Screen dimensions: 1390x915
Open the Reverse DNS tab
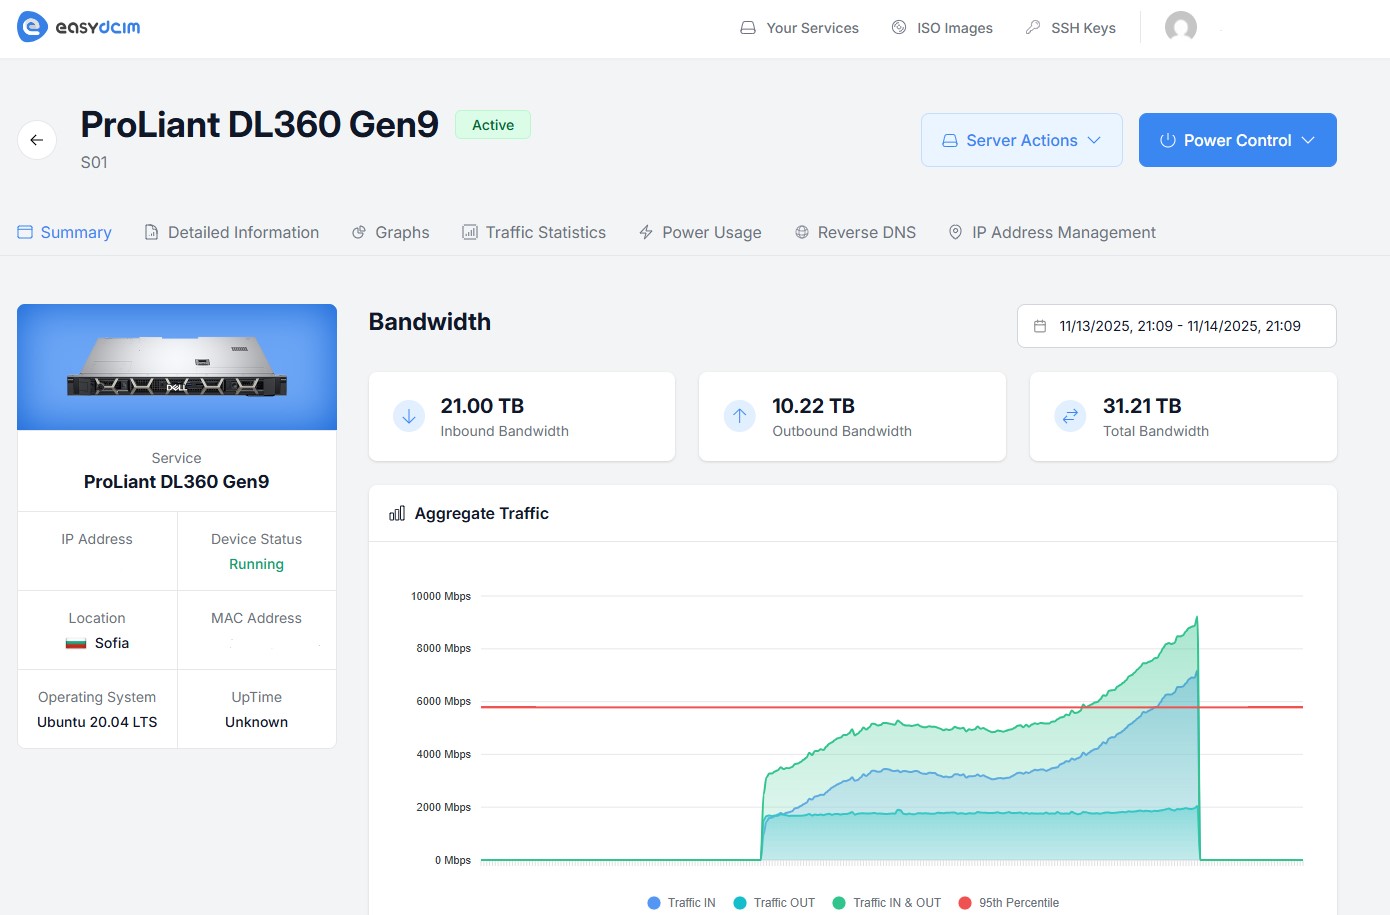(x=855, y=232)
